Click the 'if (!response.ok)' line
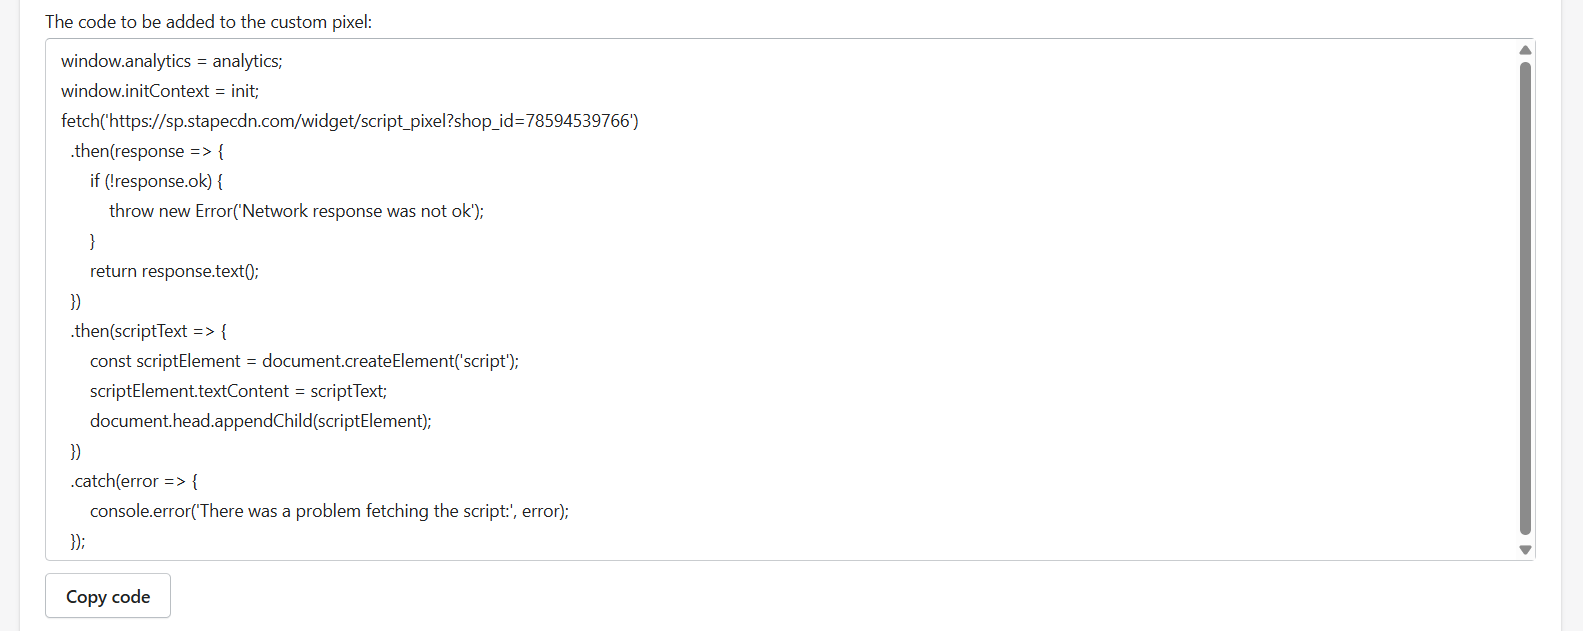The height and width of the screenshot is (631, 1583). click(x=156, y=181)
